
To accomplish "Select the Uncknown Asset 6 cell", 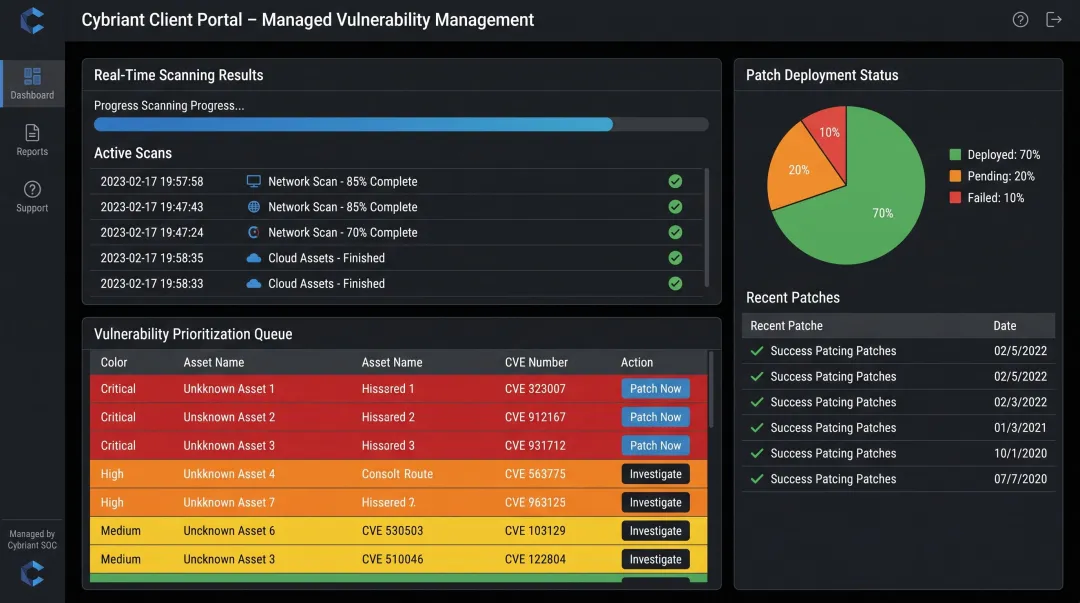I will (229, 531).
